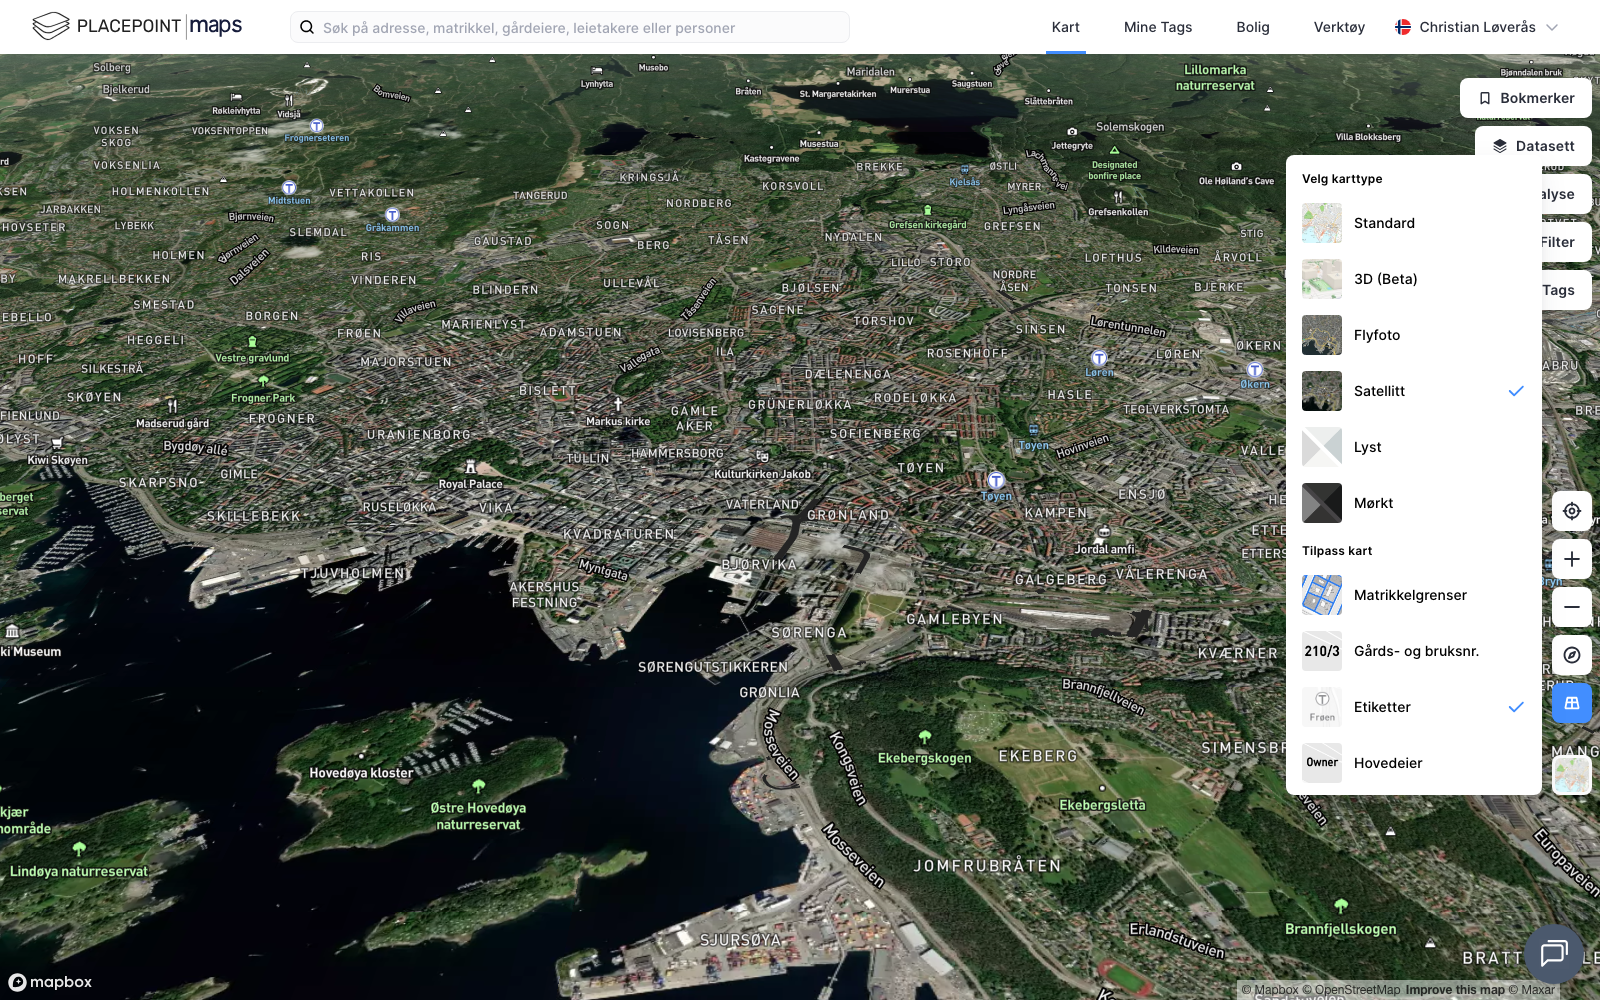Click the Brannfjellskogen park icon

(1341, 907)
